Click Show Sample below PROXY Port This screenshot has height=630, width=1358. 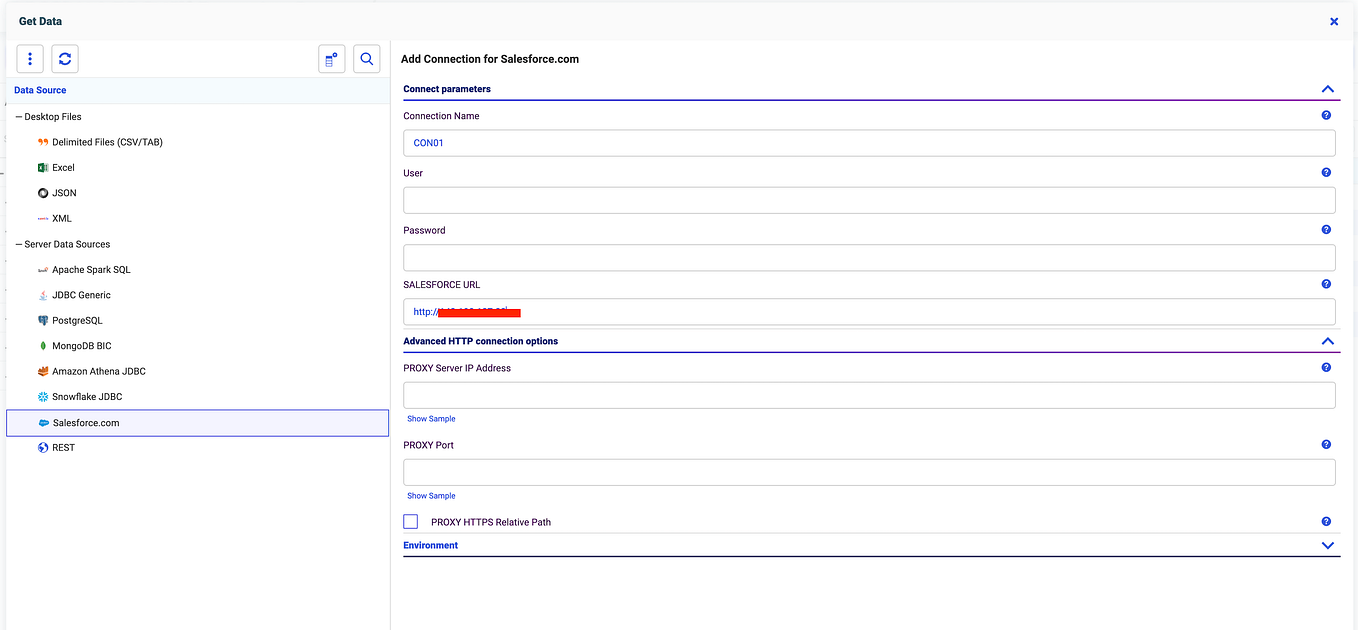(x=431, y=495)
